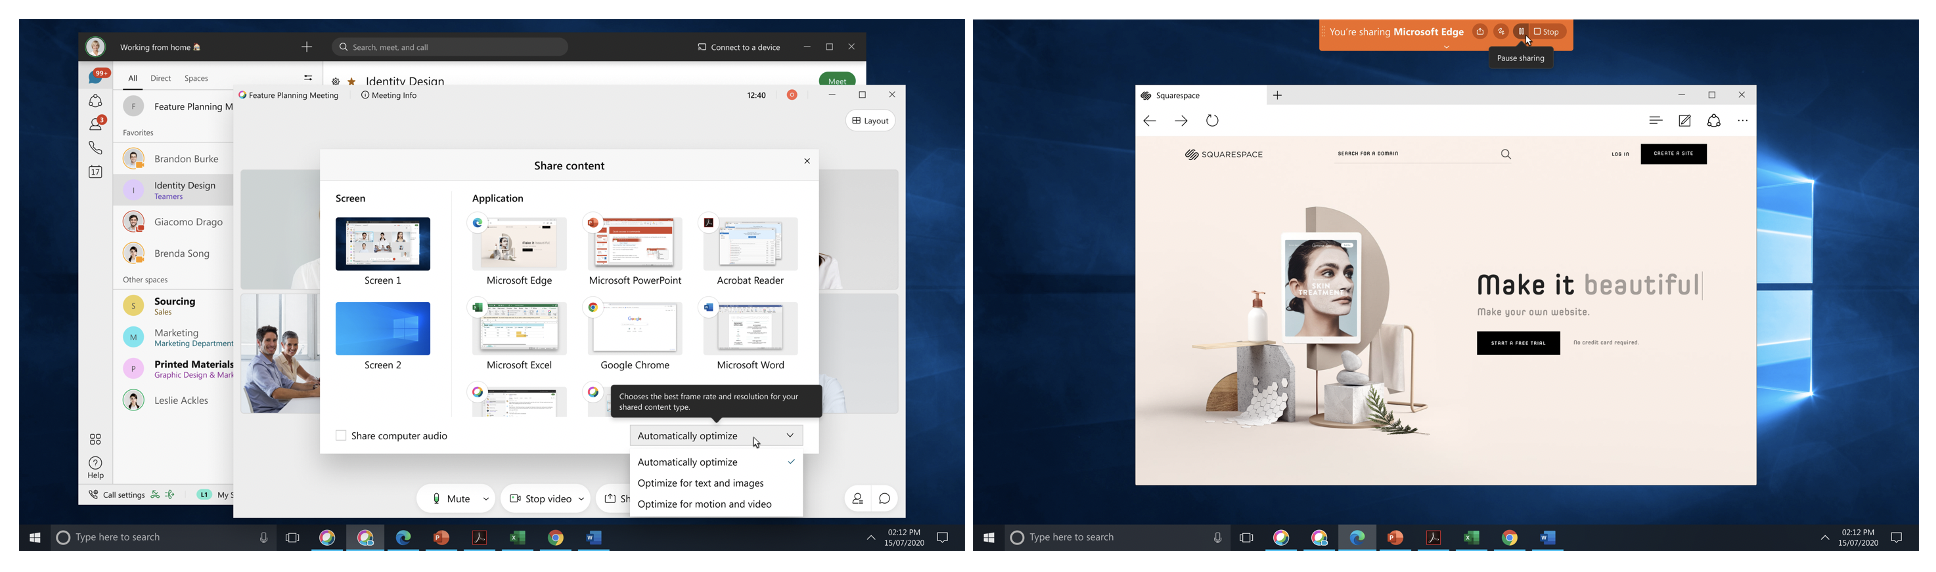Click the Squarespace domain search magnifier icon
The width and height of the screenshot is (1936, 572).
pos(1505,154)
